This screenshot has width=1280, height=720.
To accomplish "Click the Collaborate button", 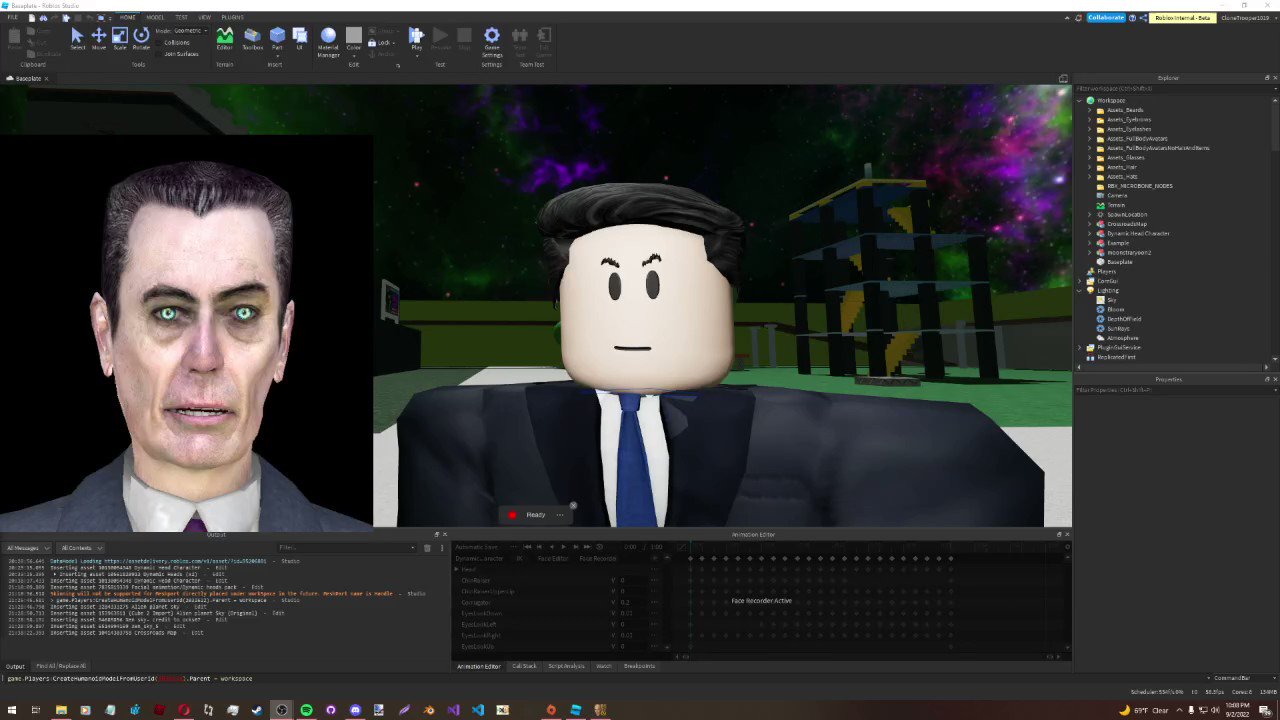I will [x=1106, y=17].
